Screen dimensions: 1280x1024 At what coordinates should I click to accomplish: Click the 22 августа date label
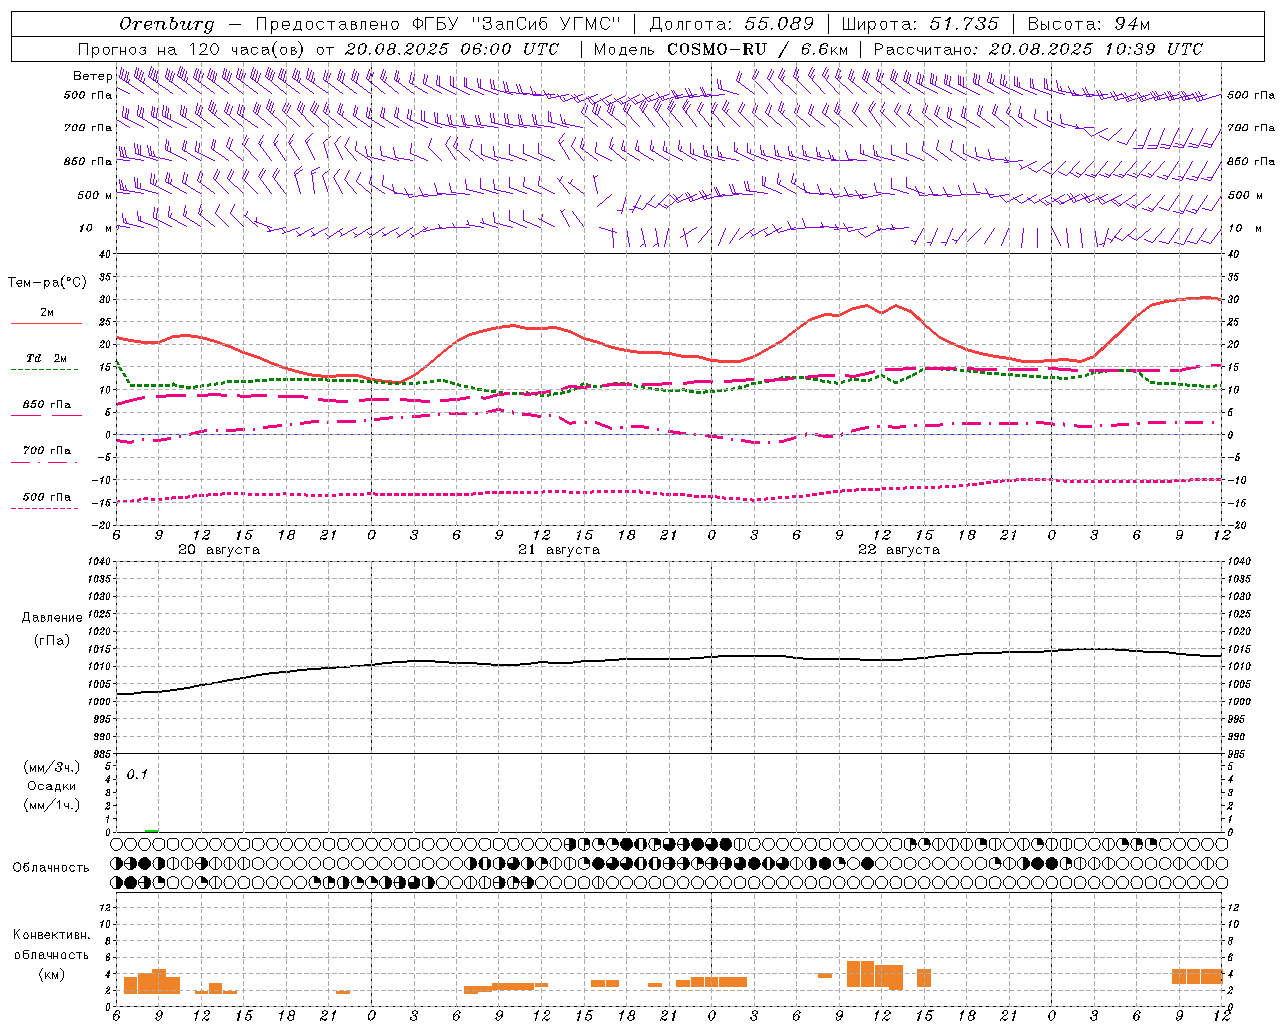point(899,550)
